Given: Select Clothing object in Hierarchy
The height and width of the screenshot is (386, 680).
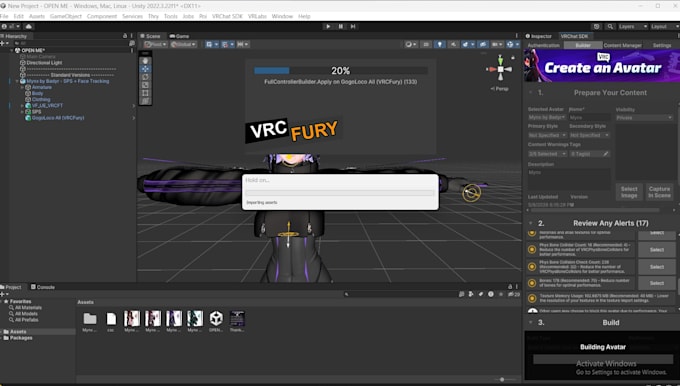Looking at the screenshot, I should (41, 99).
